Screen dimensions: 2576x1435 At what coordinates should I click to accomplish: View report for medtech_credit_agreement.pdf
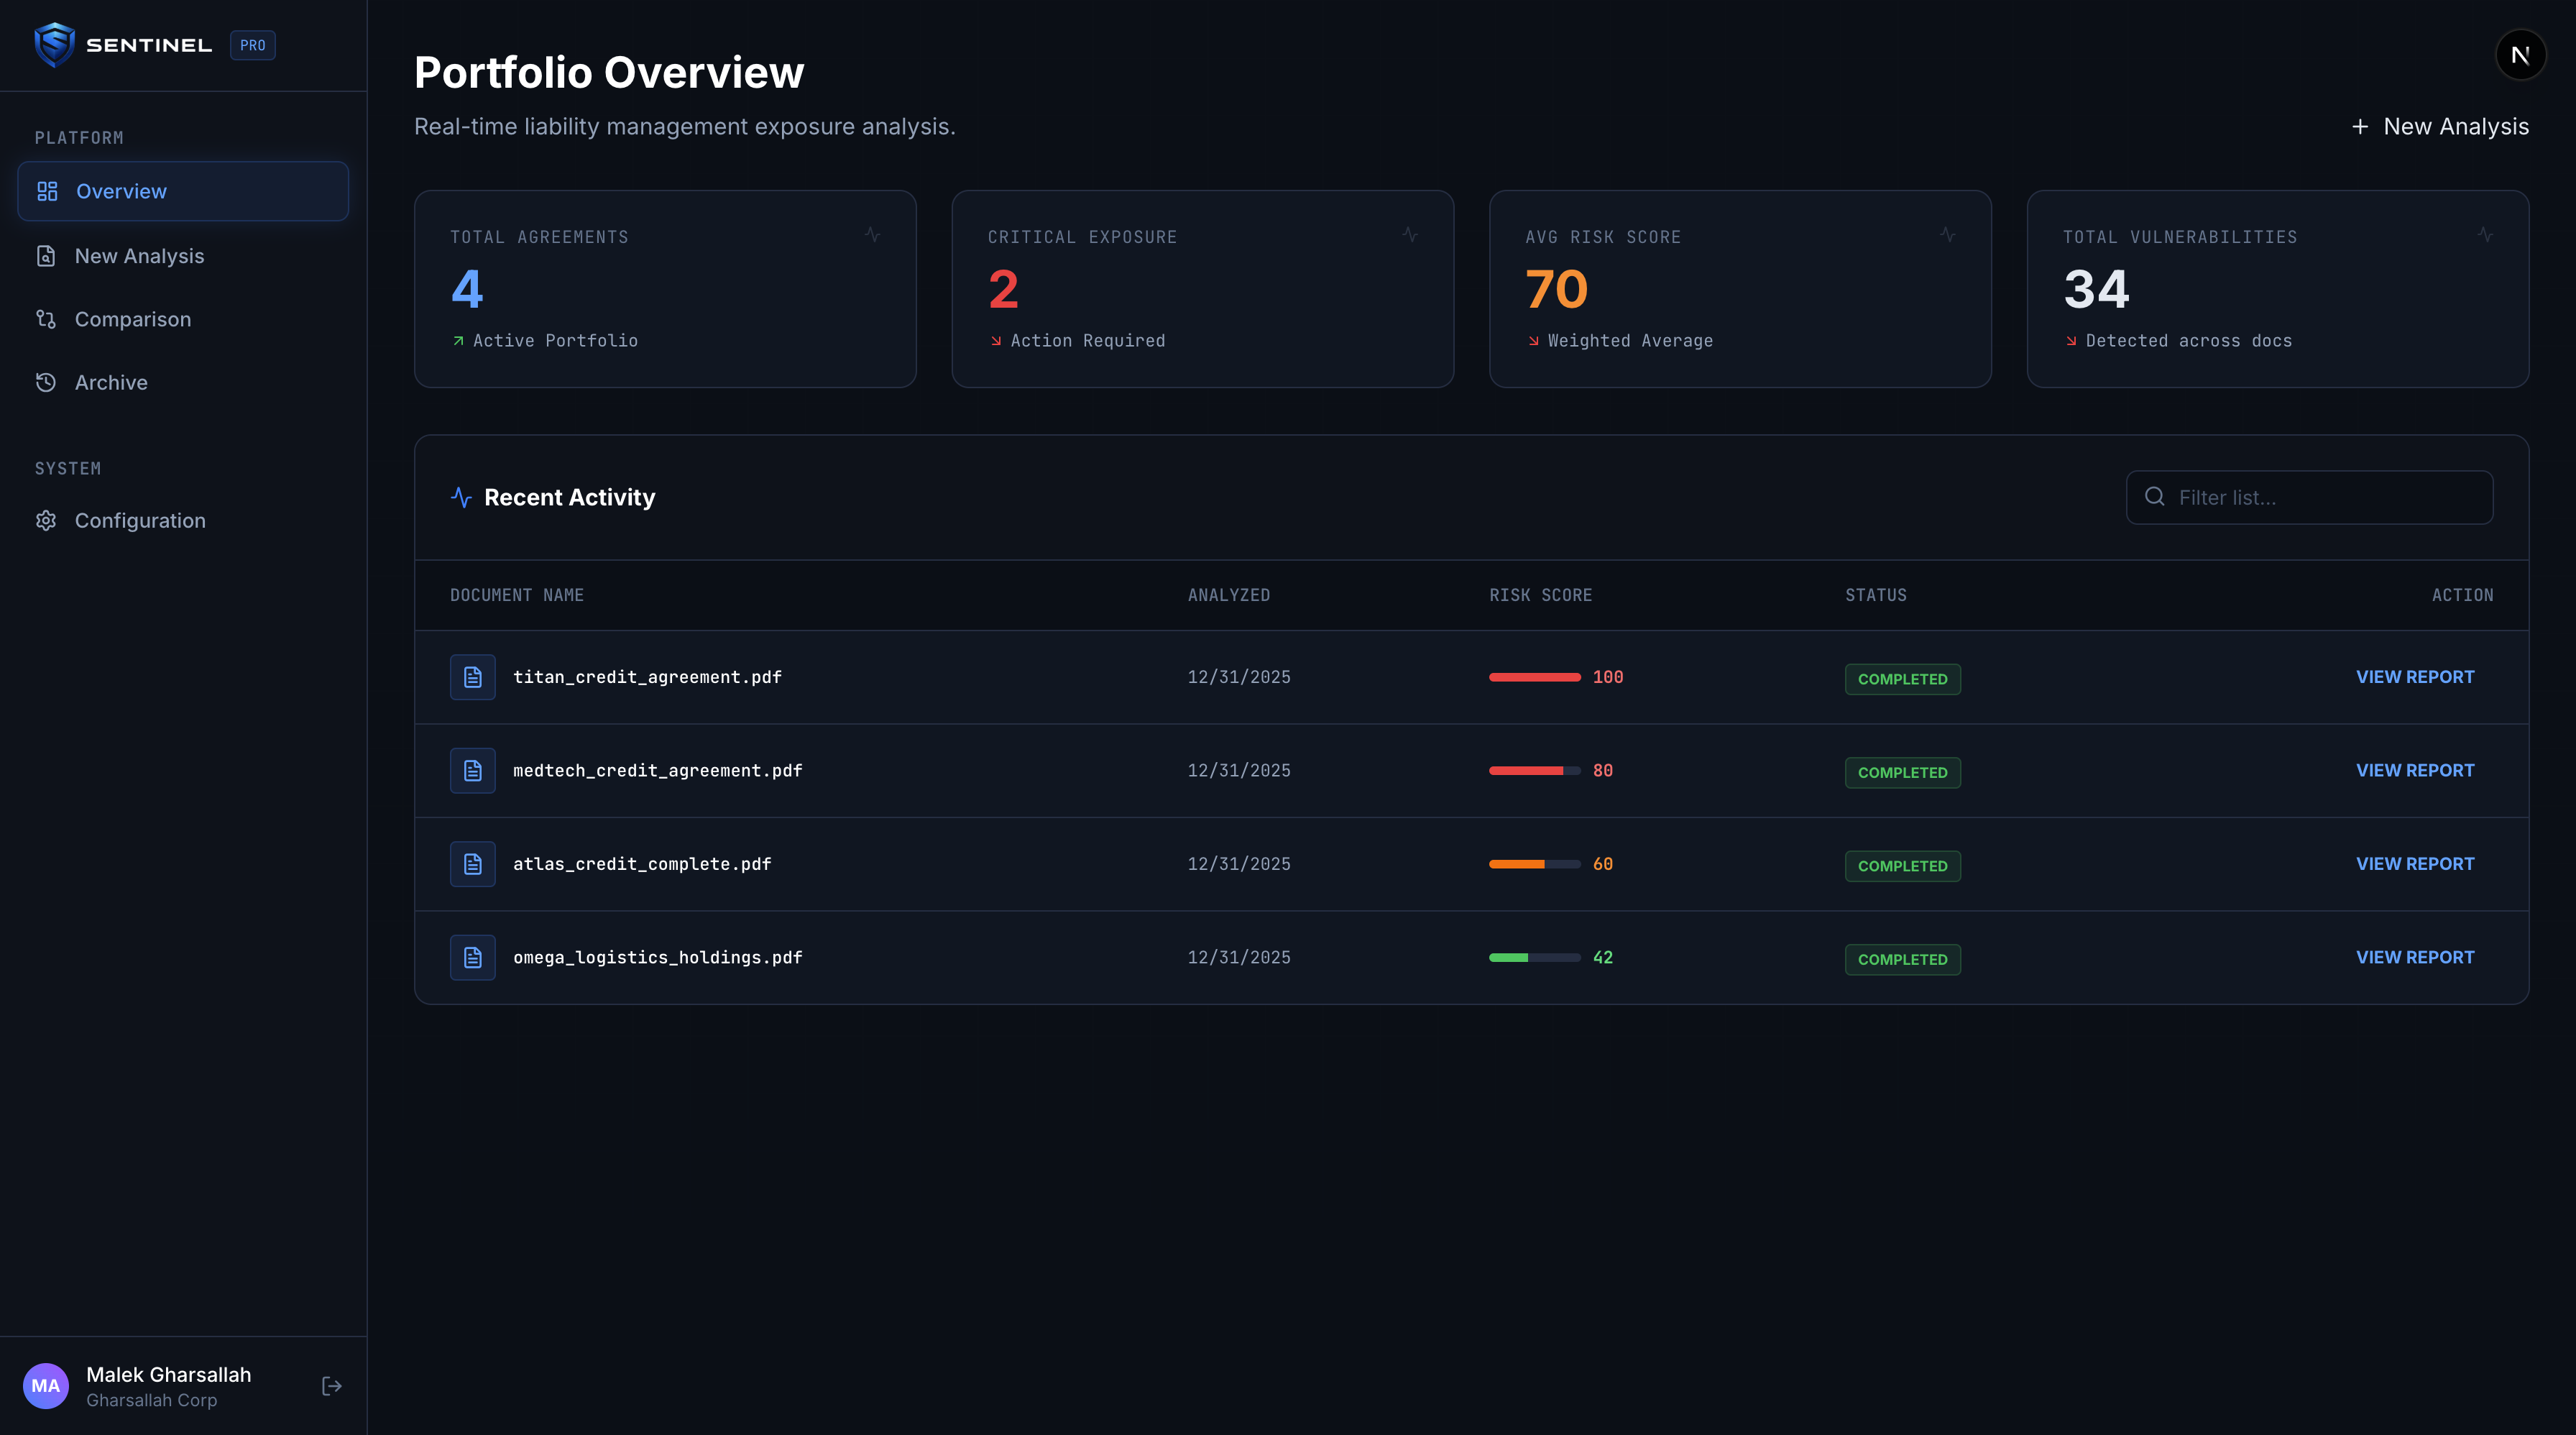2414,770
